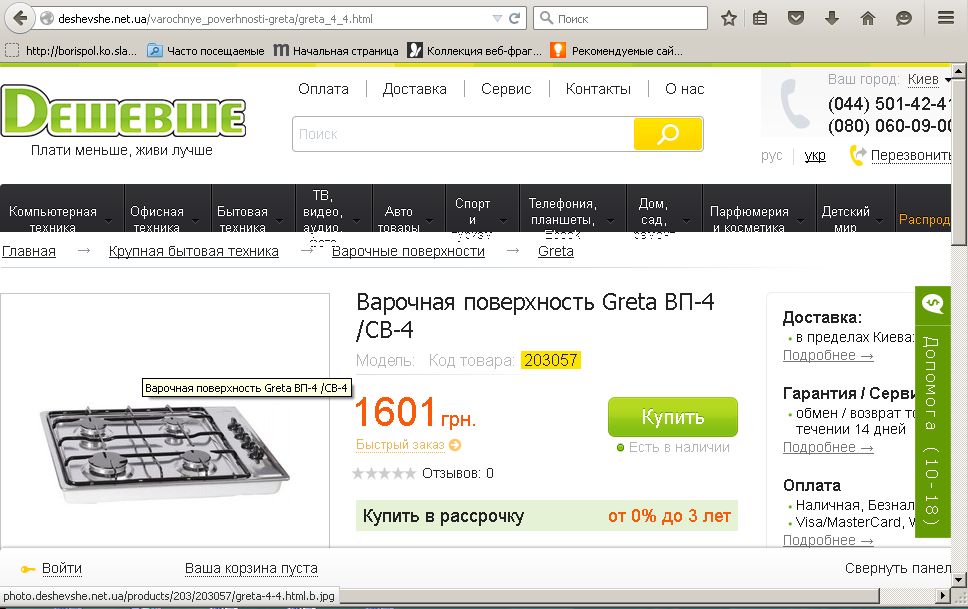Image resolution: width=968 pixels, height=609 pixels.
Task: Click Подробнее link under Гарантия / Сервис
Action: tap(828, 447)
